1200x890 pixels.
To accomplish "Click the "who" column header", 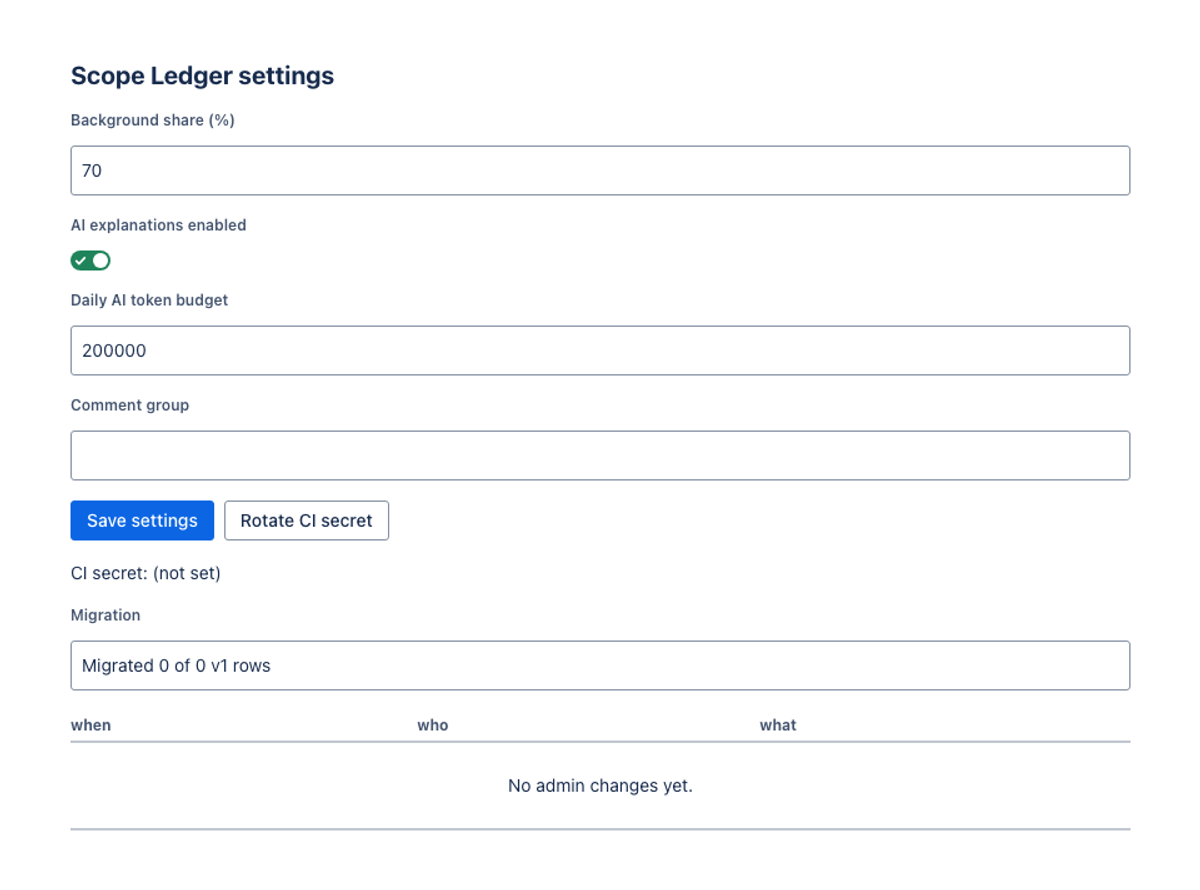I will (x=433, y=725).
